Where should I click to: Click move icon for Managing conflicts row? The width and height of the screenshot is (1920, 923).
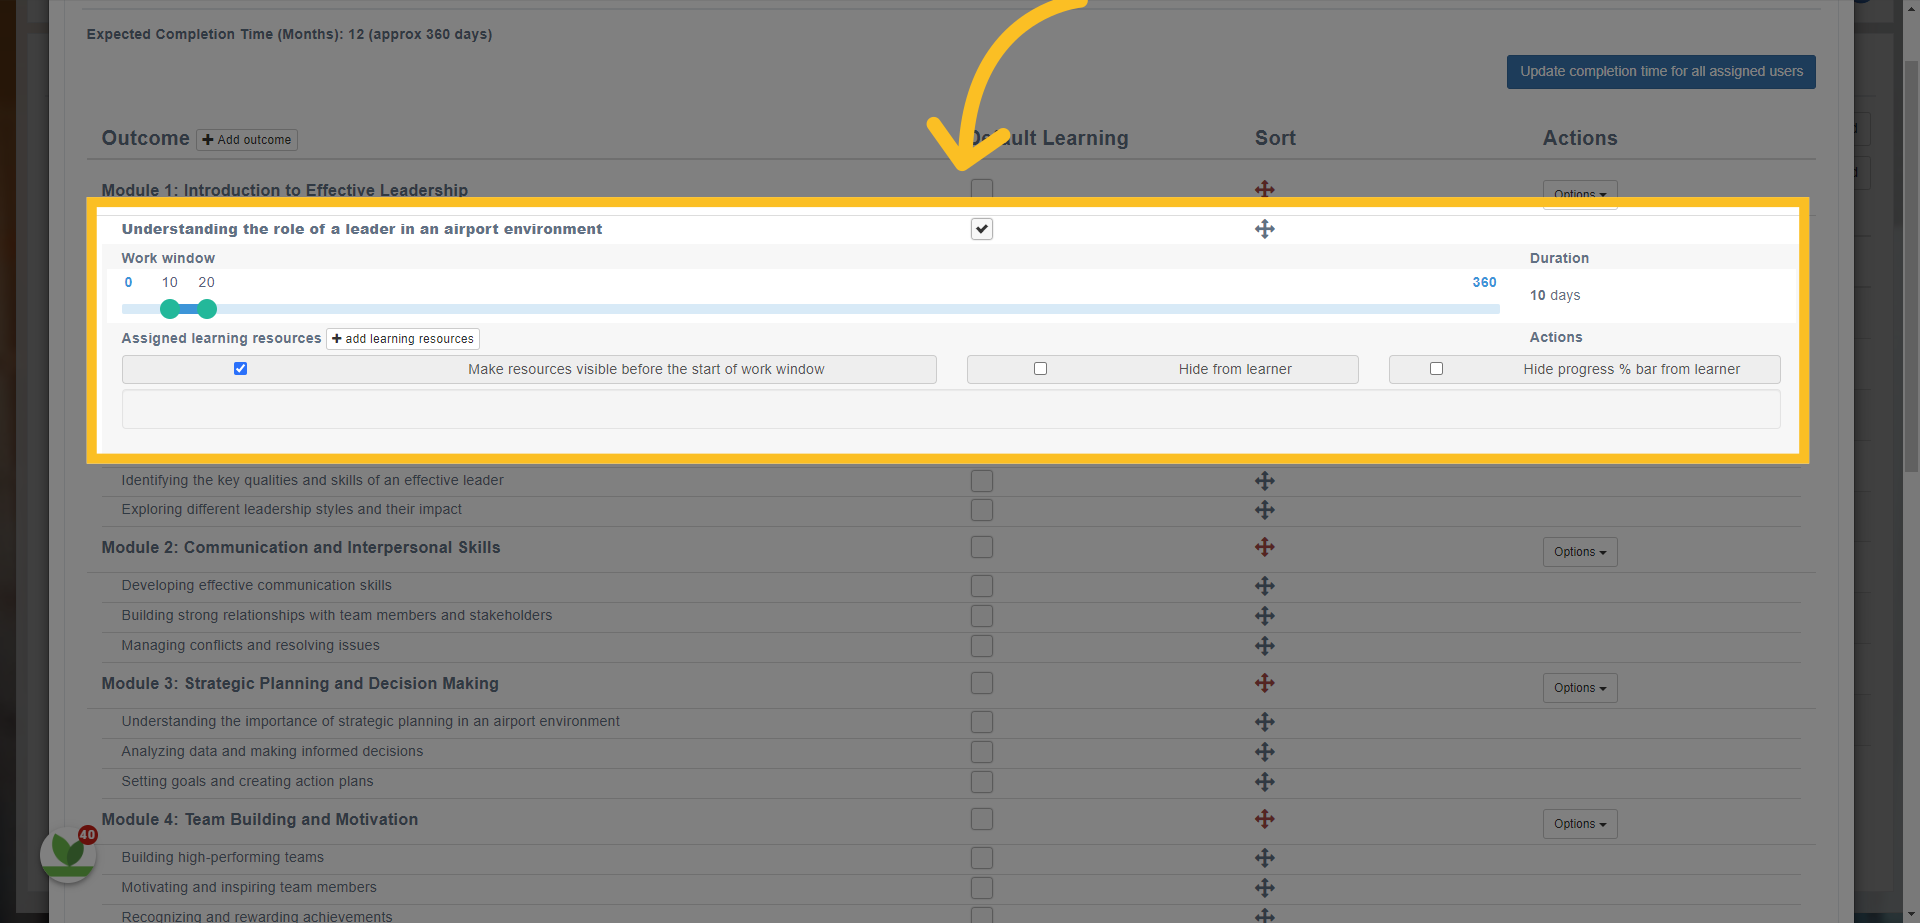point(1265,646)
